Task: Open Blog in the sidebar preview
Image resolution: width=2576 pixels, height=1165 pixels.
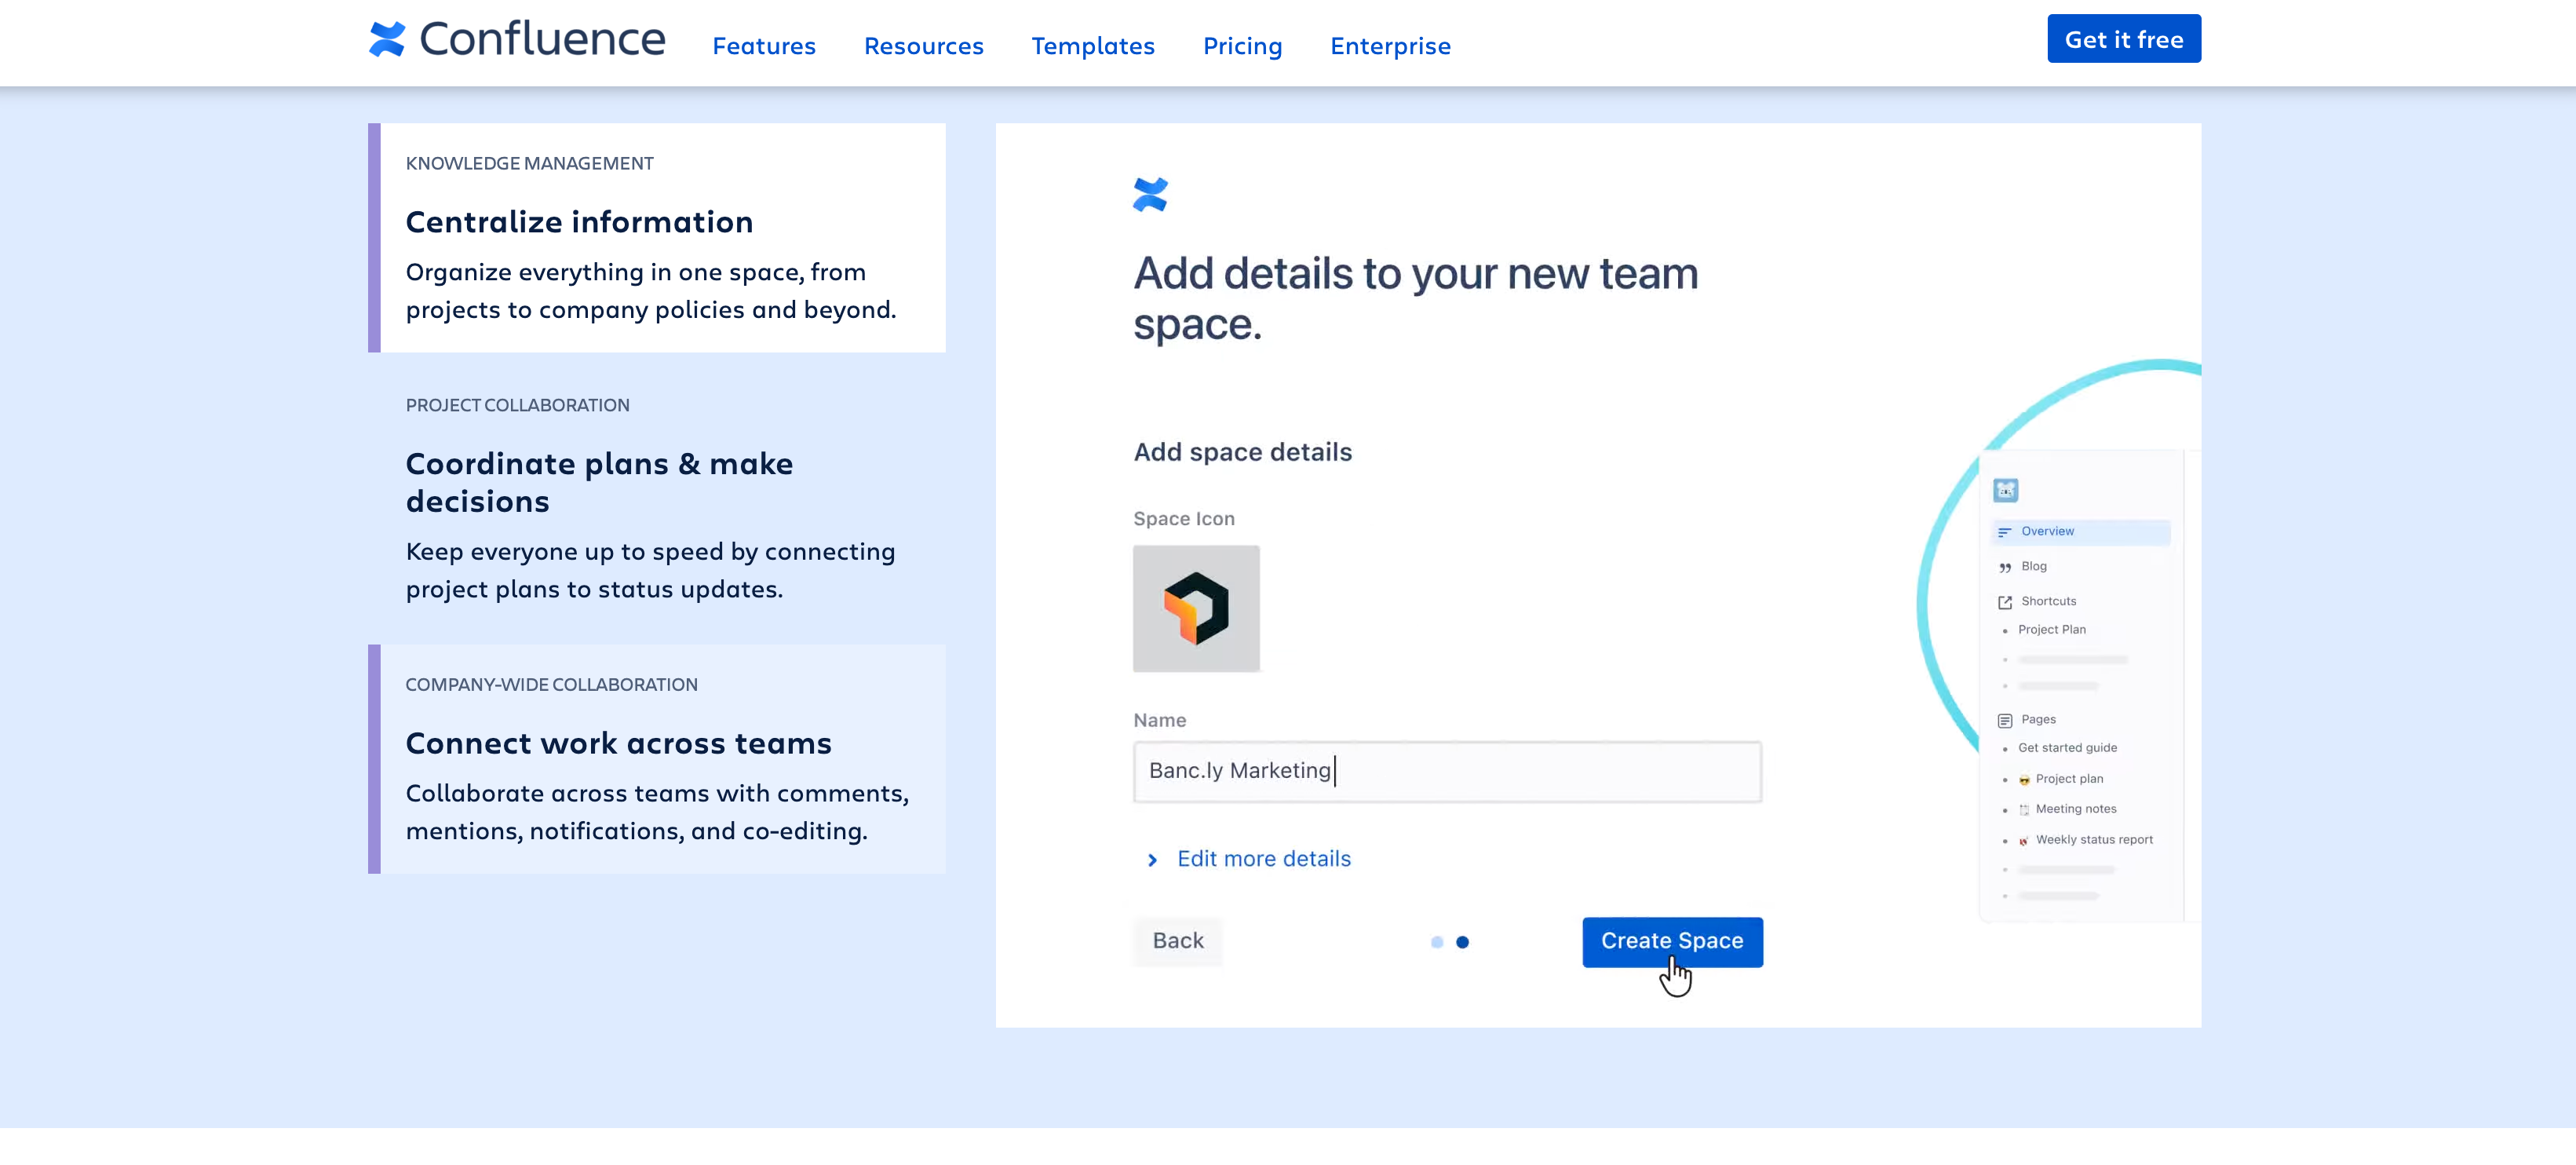Action: coord(2033,566)
